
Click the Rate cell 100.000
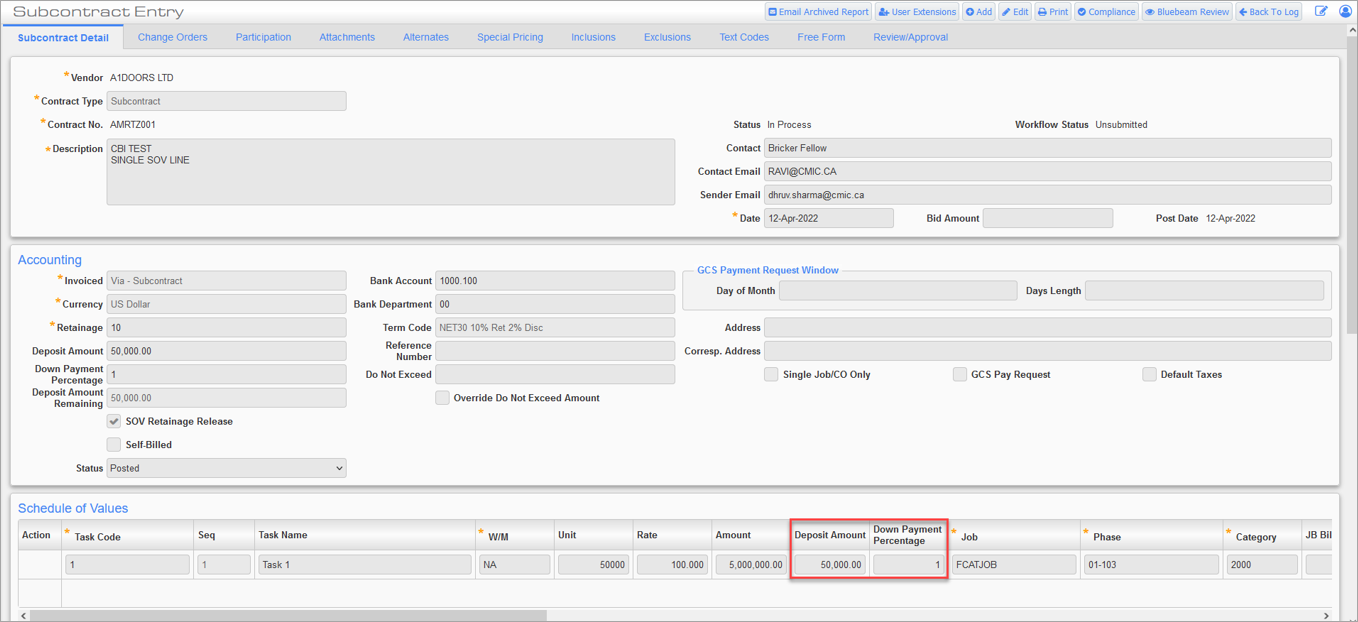[x=672, y=565]
